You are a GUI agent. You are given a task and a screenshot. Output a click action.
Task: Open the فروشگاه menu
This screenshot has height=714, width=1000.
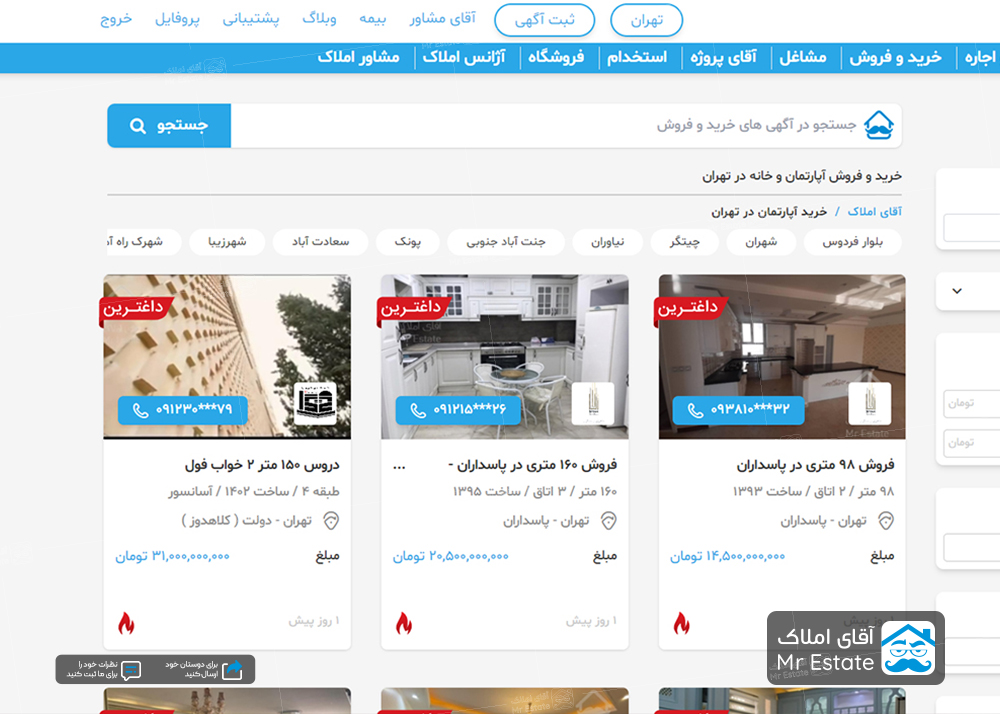(556, 57)
